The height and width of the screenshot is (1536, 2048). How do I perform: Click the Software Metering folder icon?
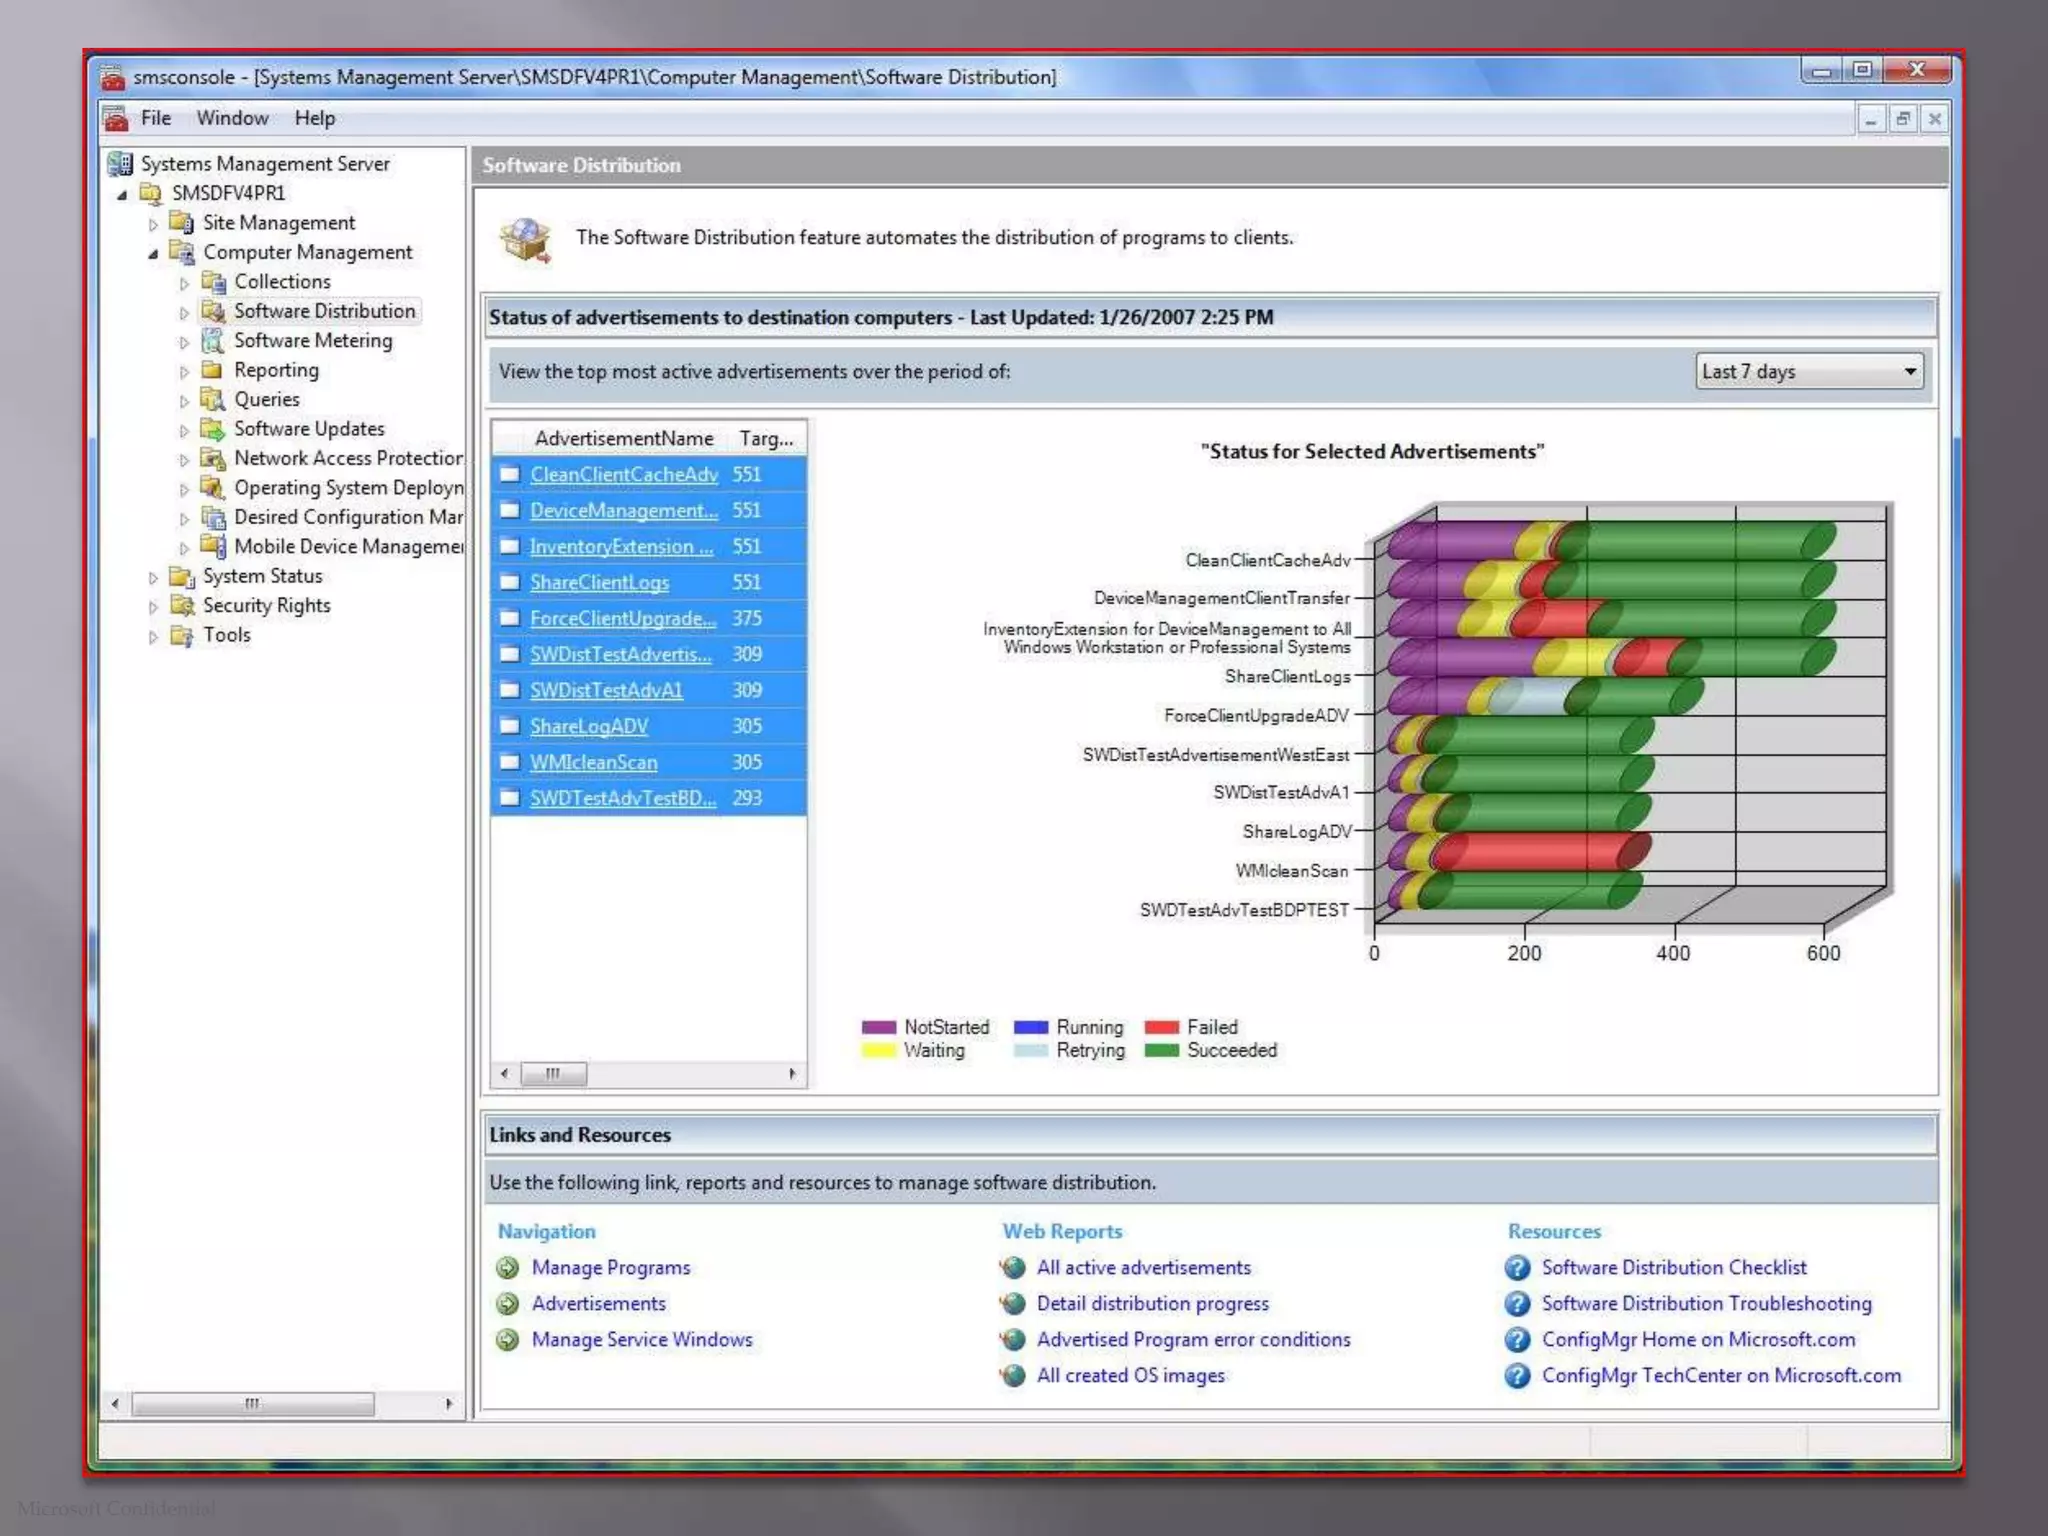pos(212,341)
